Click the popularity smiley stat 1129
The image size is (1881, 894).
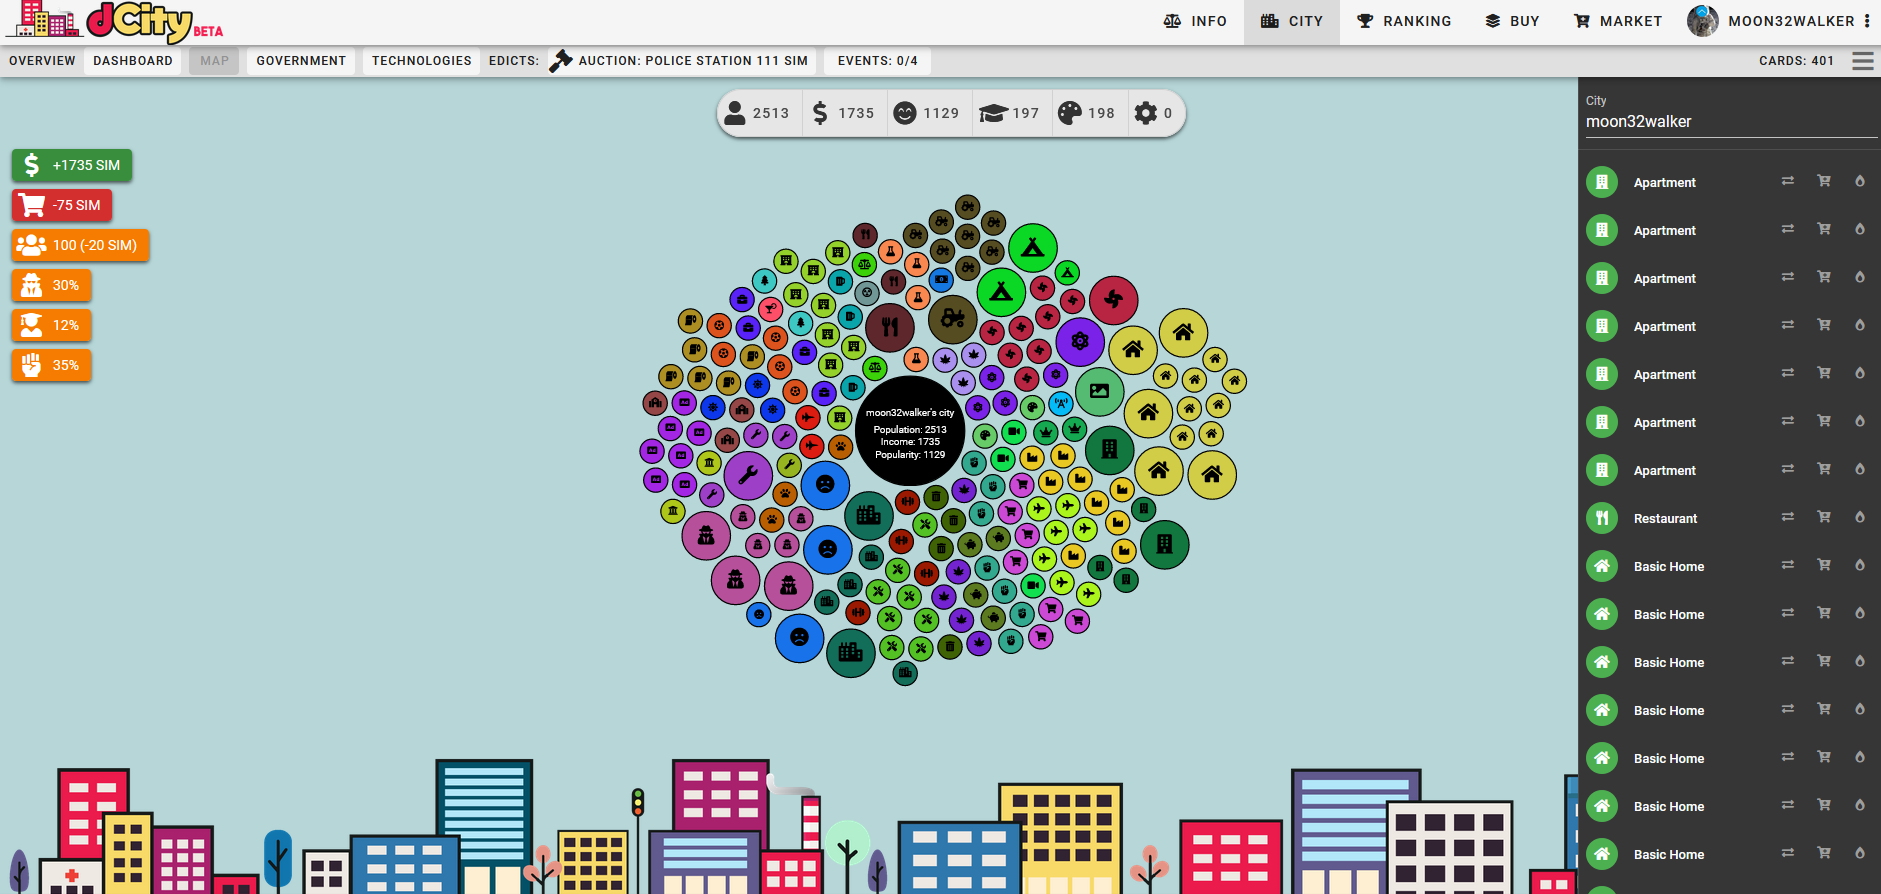(926, 113)
